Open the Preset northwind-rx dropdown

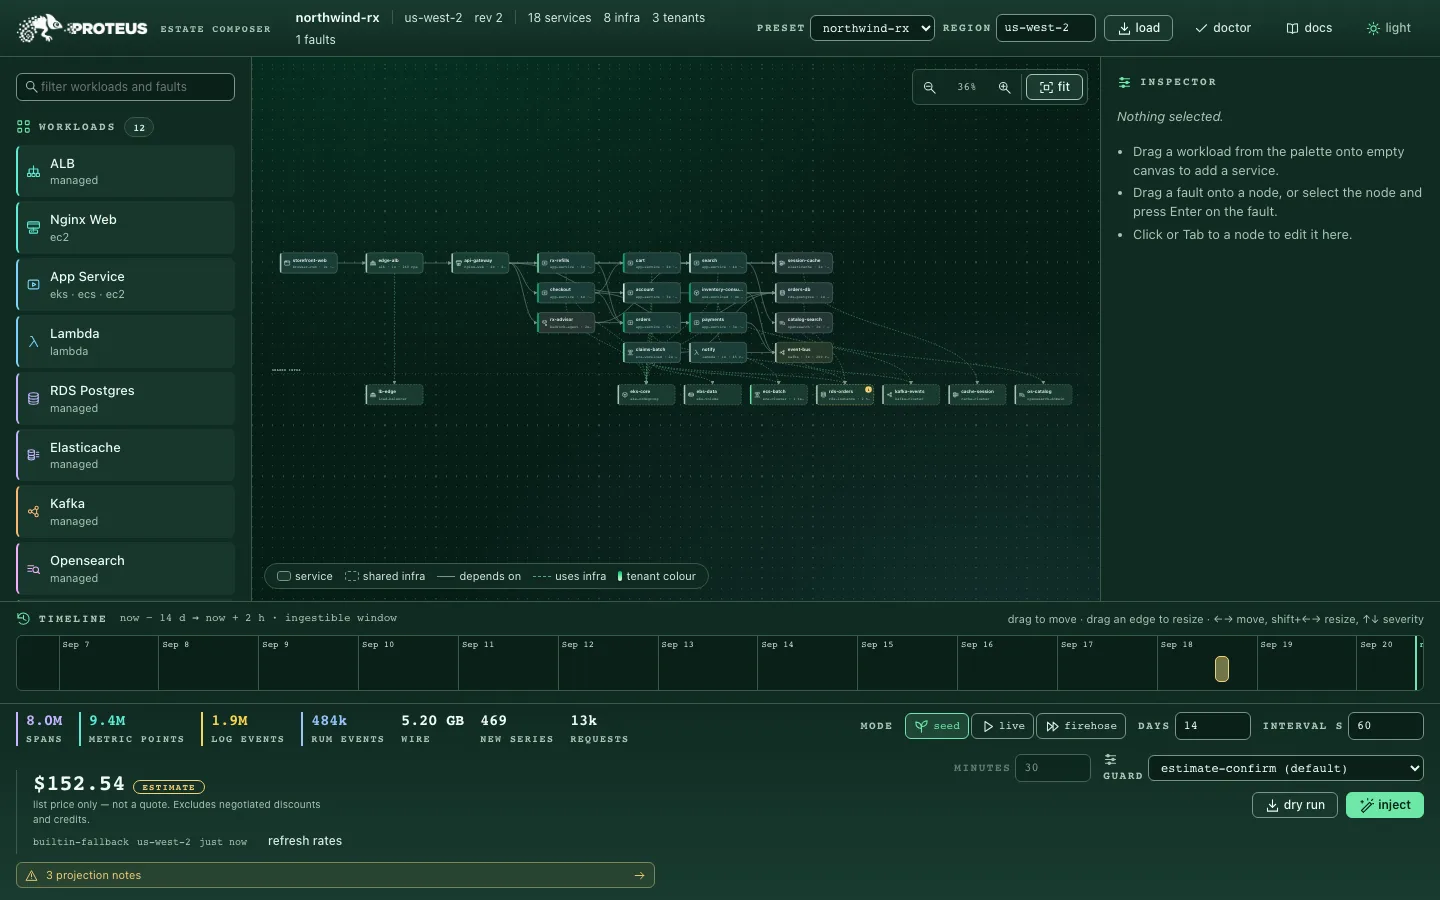coord(872,28)
